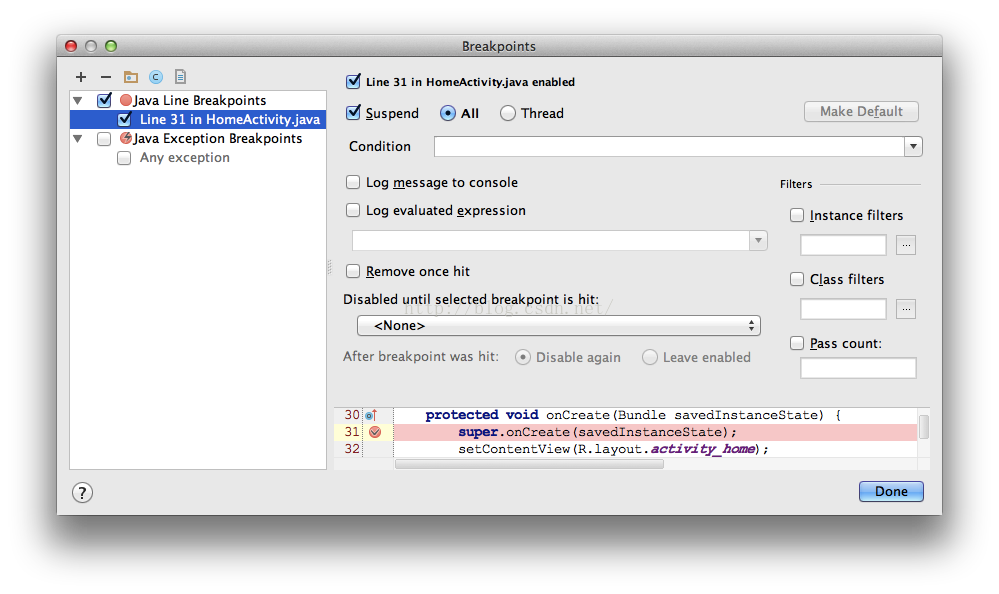Click the Make Default button
This screenshot has height=594, width=999.
click(861, 112)
